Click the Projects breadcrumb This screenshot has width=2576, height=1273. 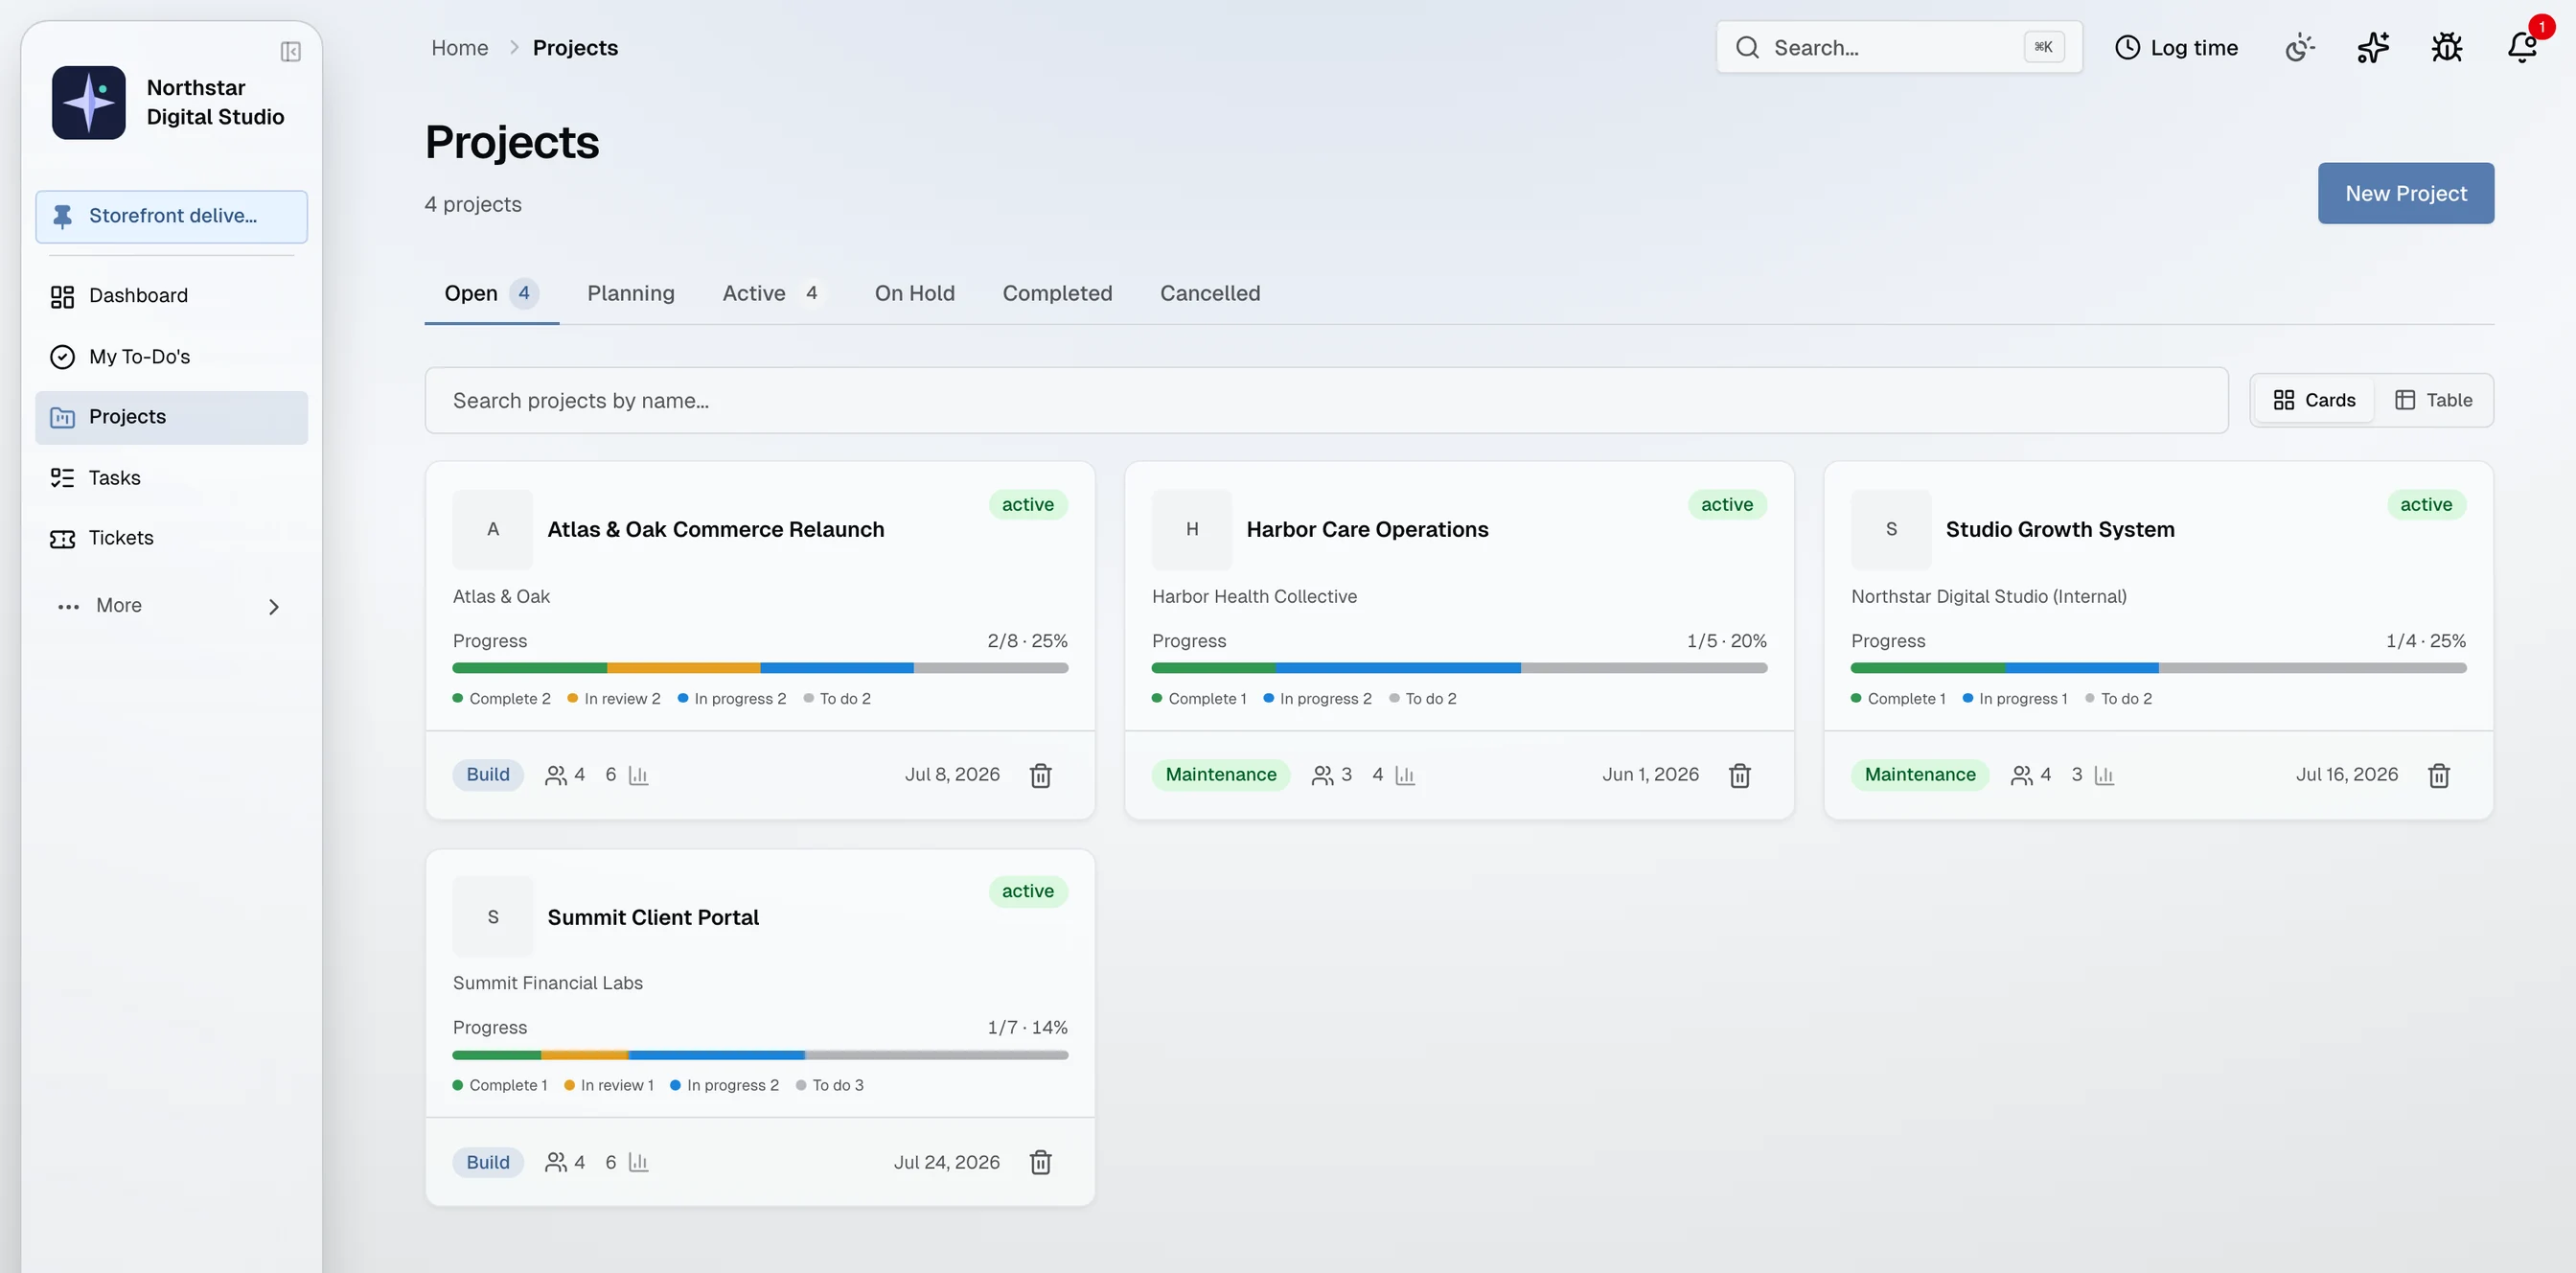(575, 47)
